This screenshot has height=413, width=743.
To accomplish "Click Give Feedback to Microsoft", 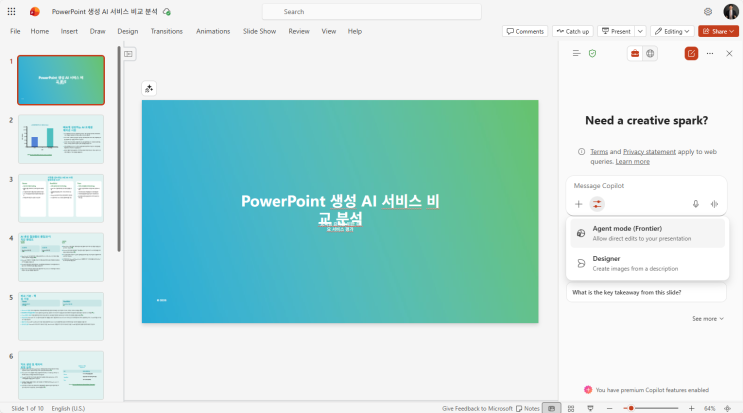I will [x=477, y=408].
